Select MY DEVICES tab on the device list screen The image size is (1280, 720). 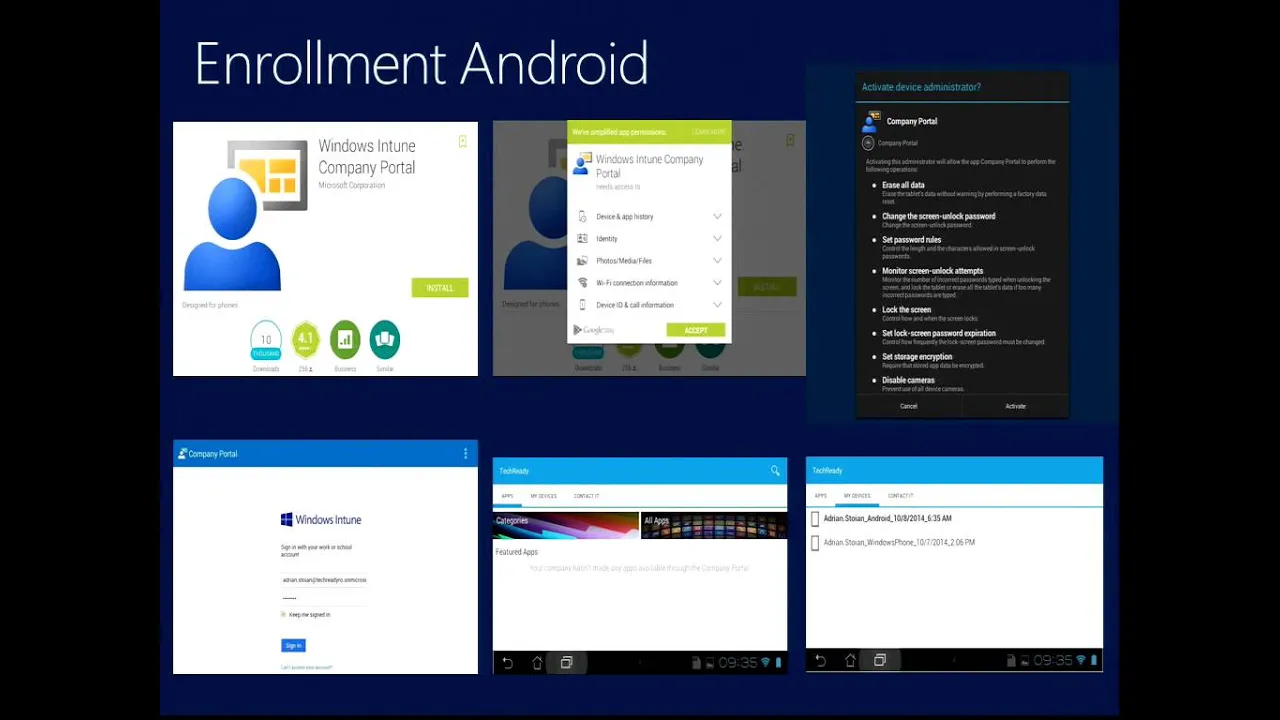click(x=857, y=496)
